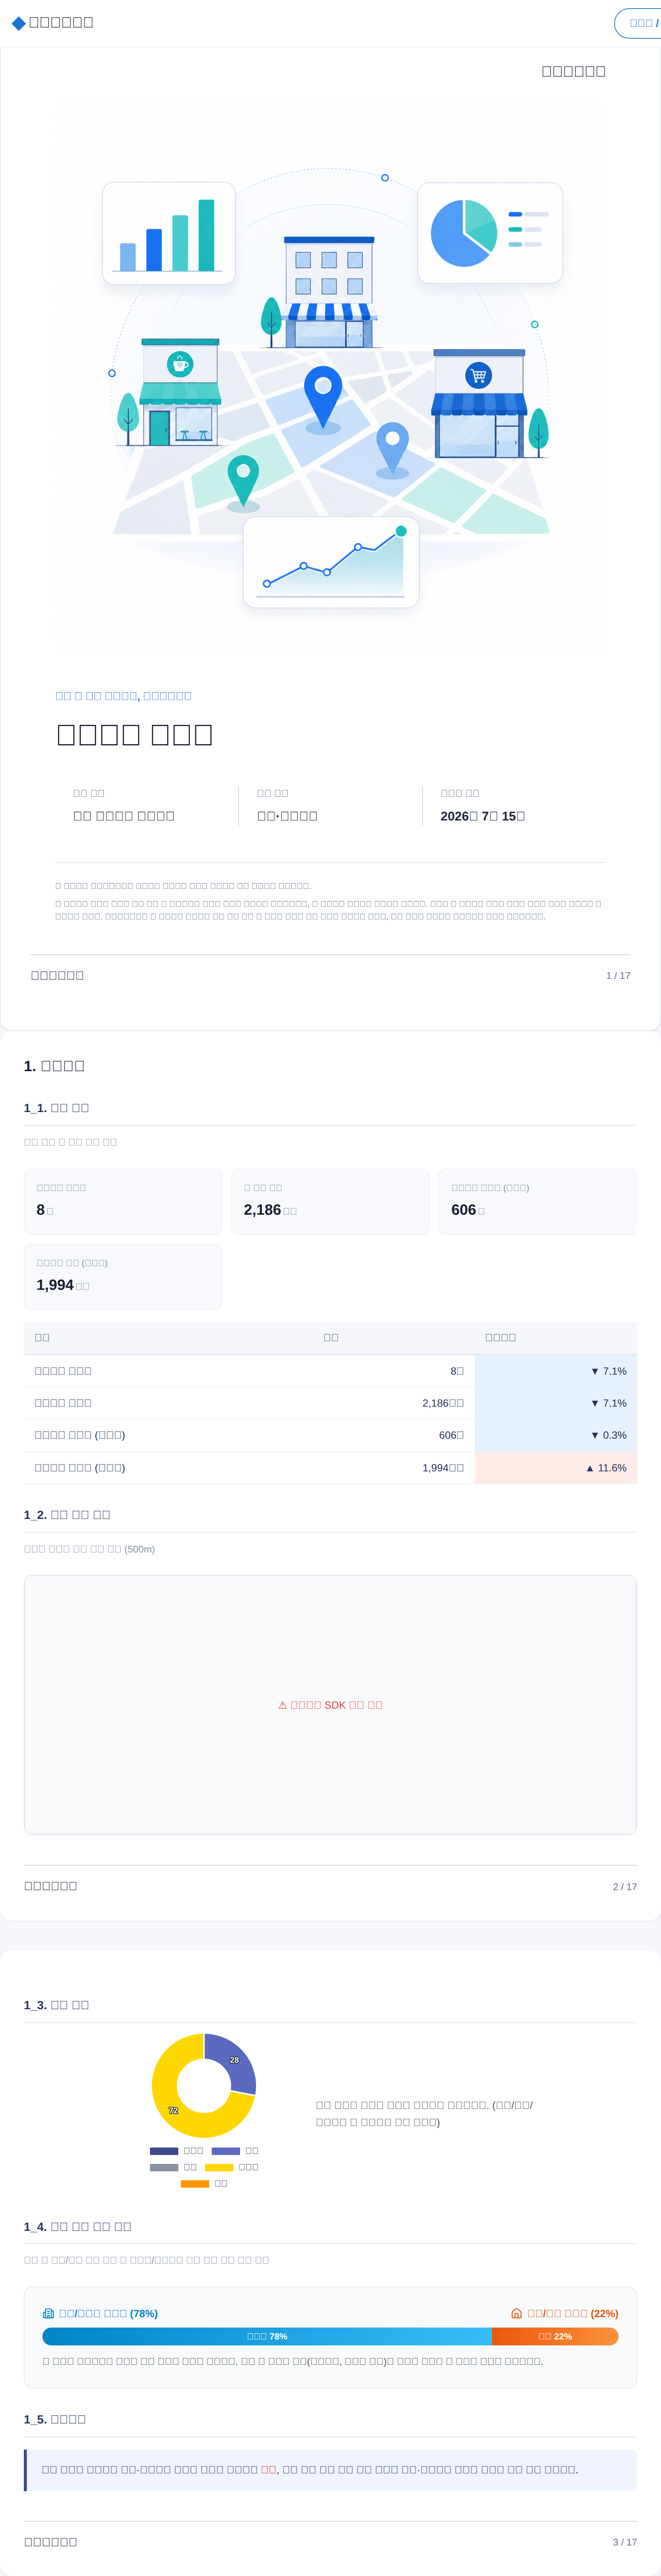Select the bar chart card illustration
Image resolution: width=661 pixels, height=2576 pixels.
(169, 233)
